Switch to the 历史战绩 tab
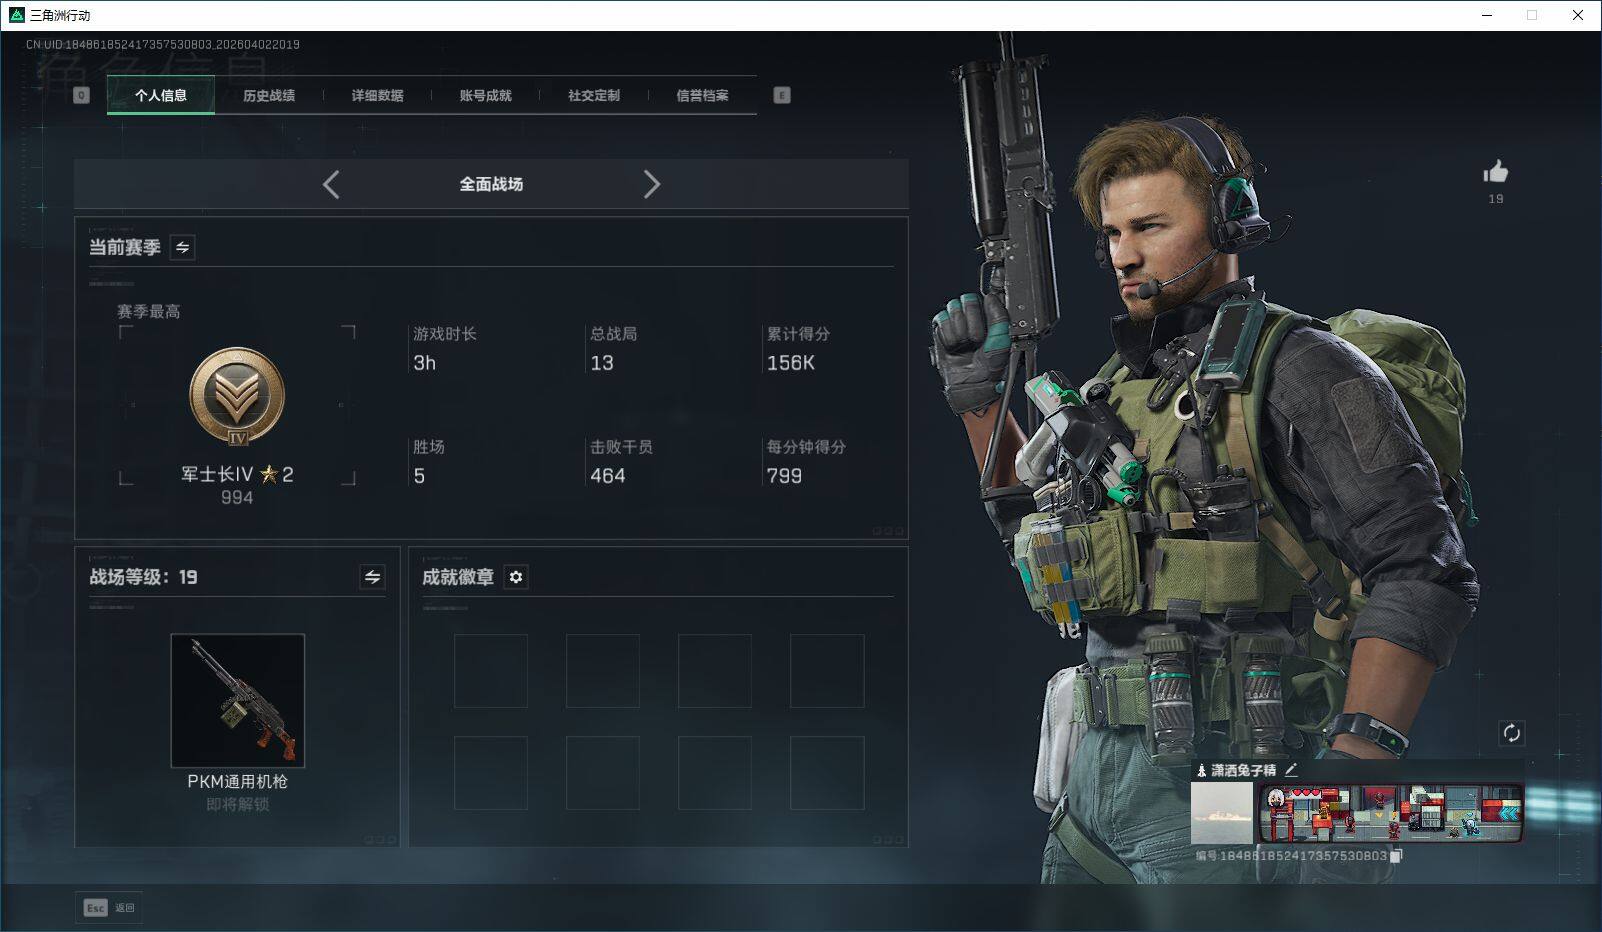Viewport: 1602px width, 932px height. 269,95
